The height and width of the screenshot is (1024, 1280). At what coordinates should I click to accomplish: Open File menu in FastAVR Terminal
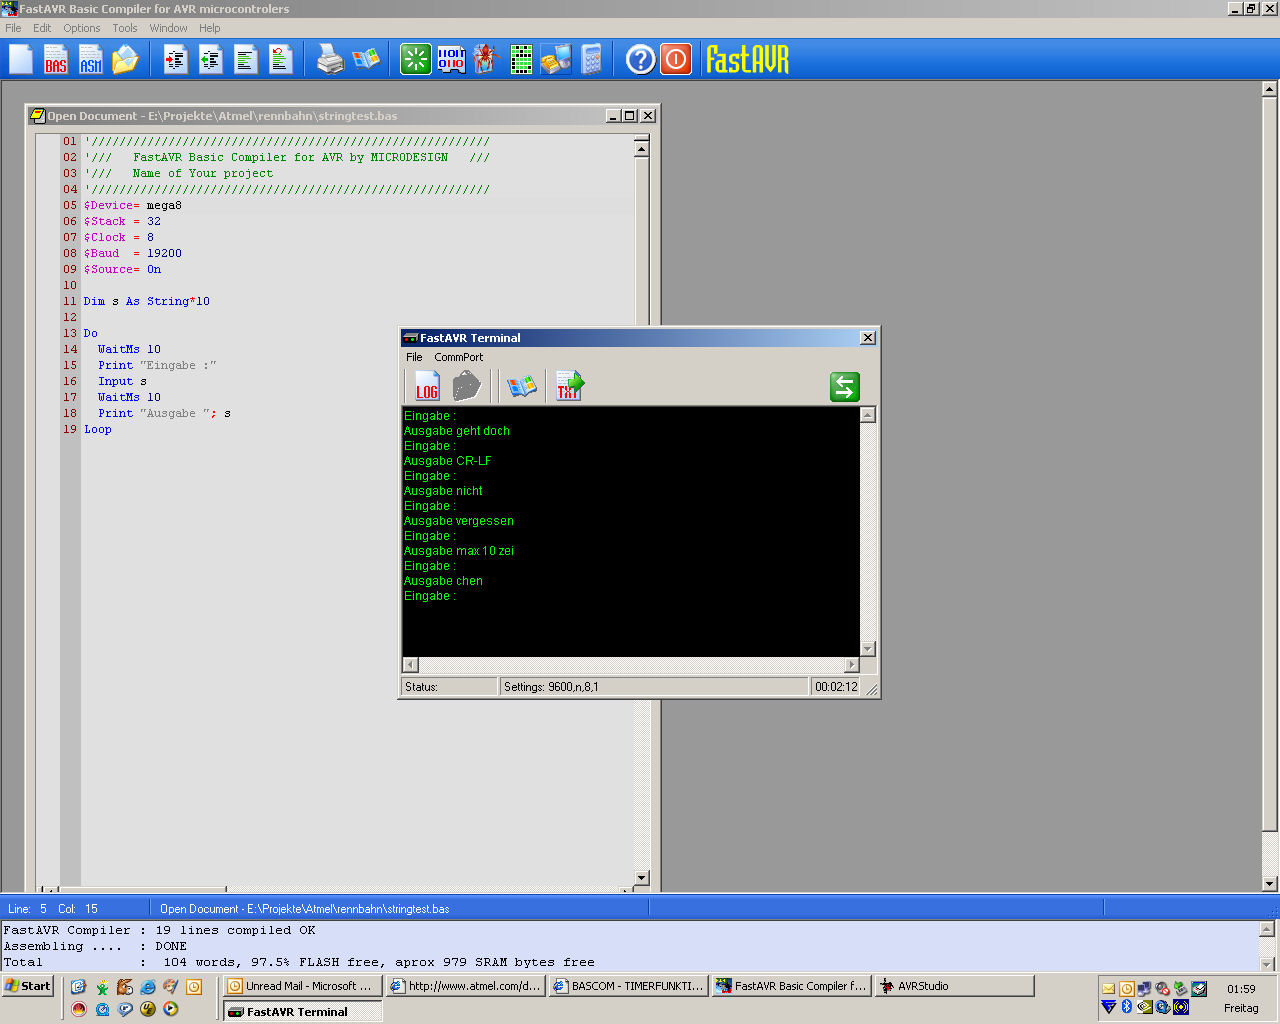[x=414, y=357]
